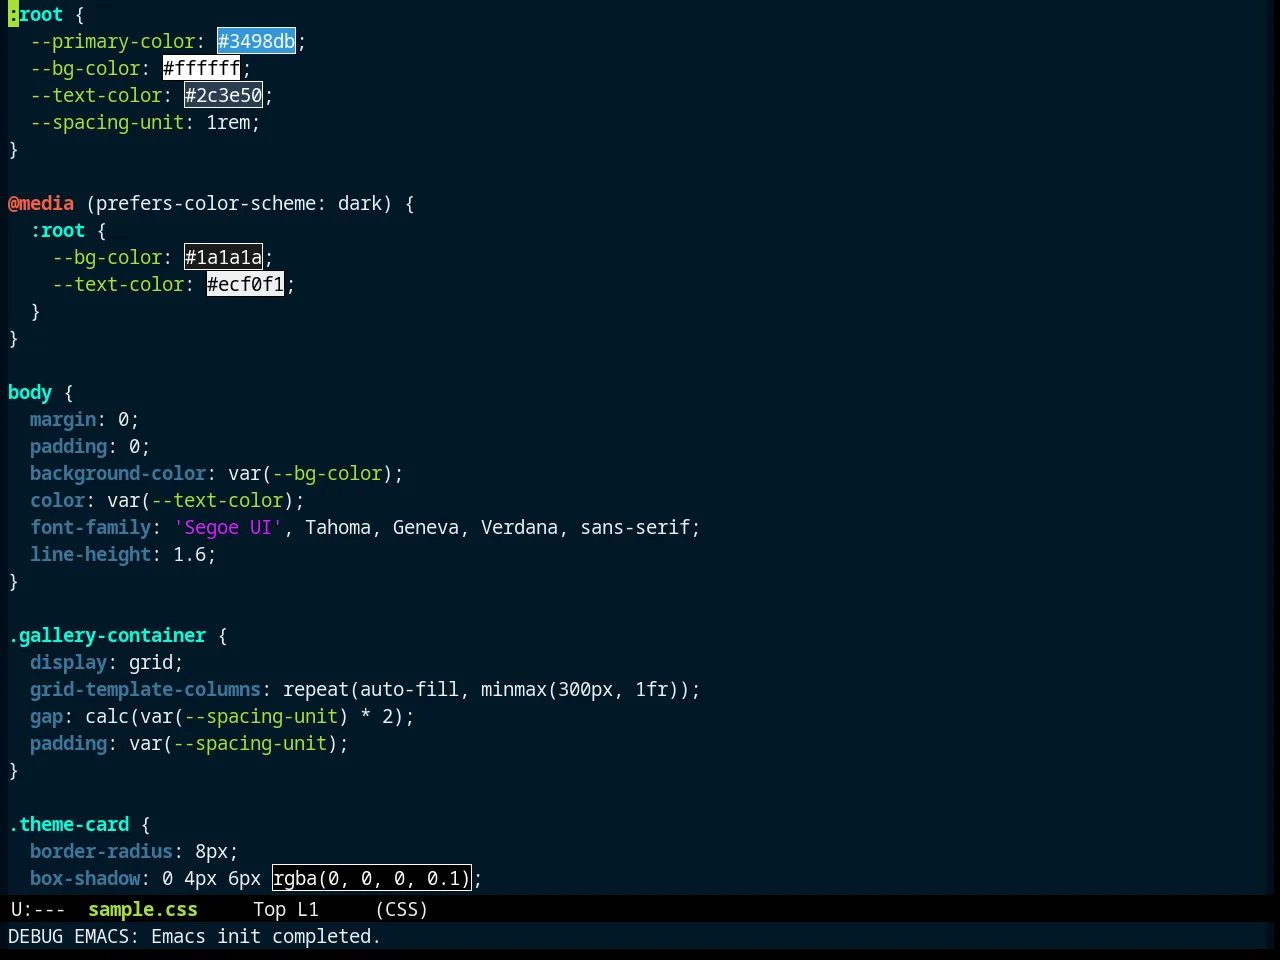Click the .theme-card selector
The height and width of the screenshot is (960, 1280).
(69, 824)
